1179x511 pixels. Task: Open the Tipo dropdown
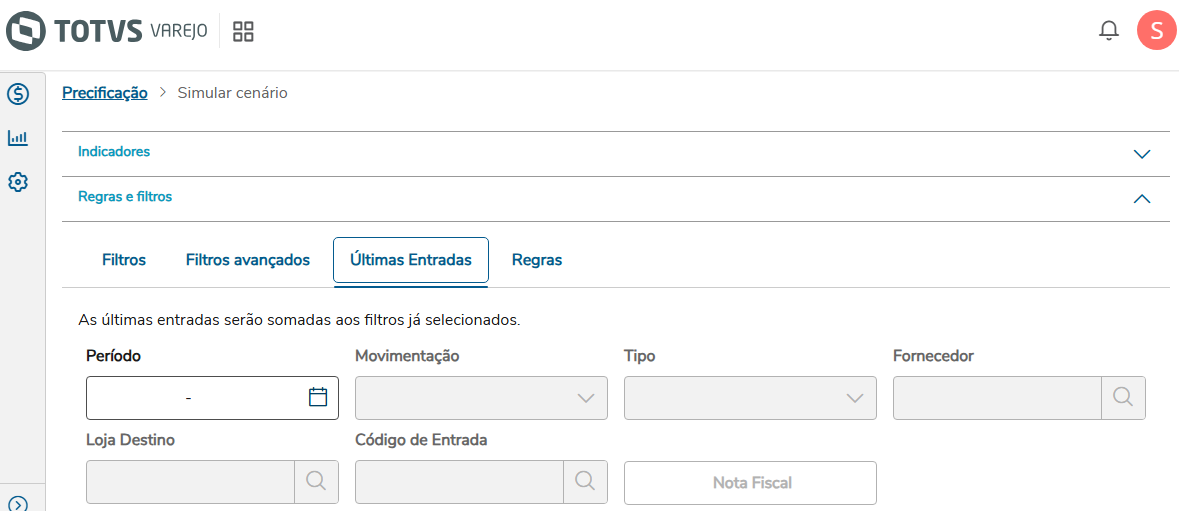(750, 397)
